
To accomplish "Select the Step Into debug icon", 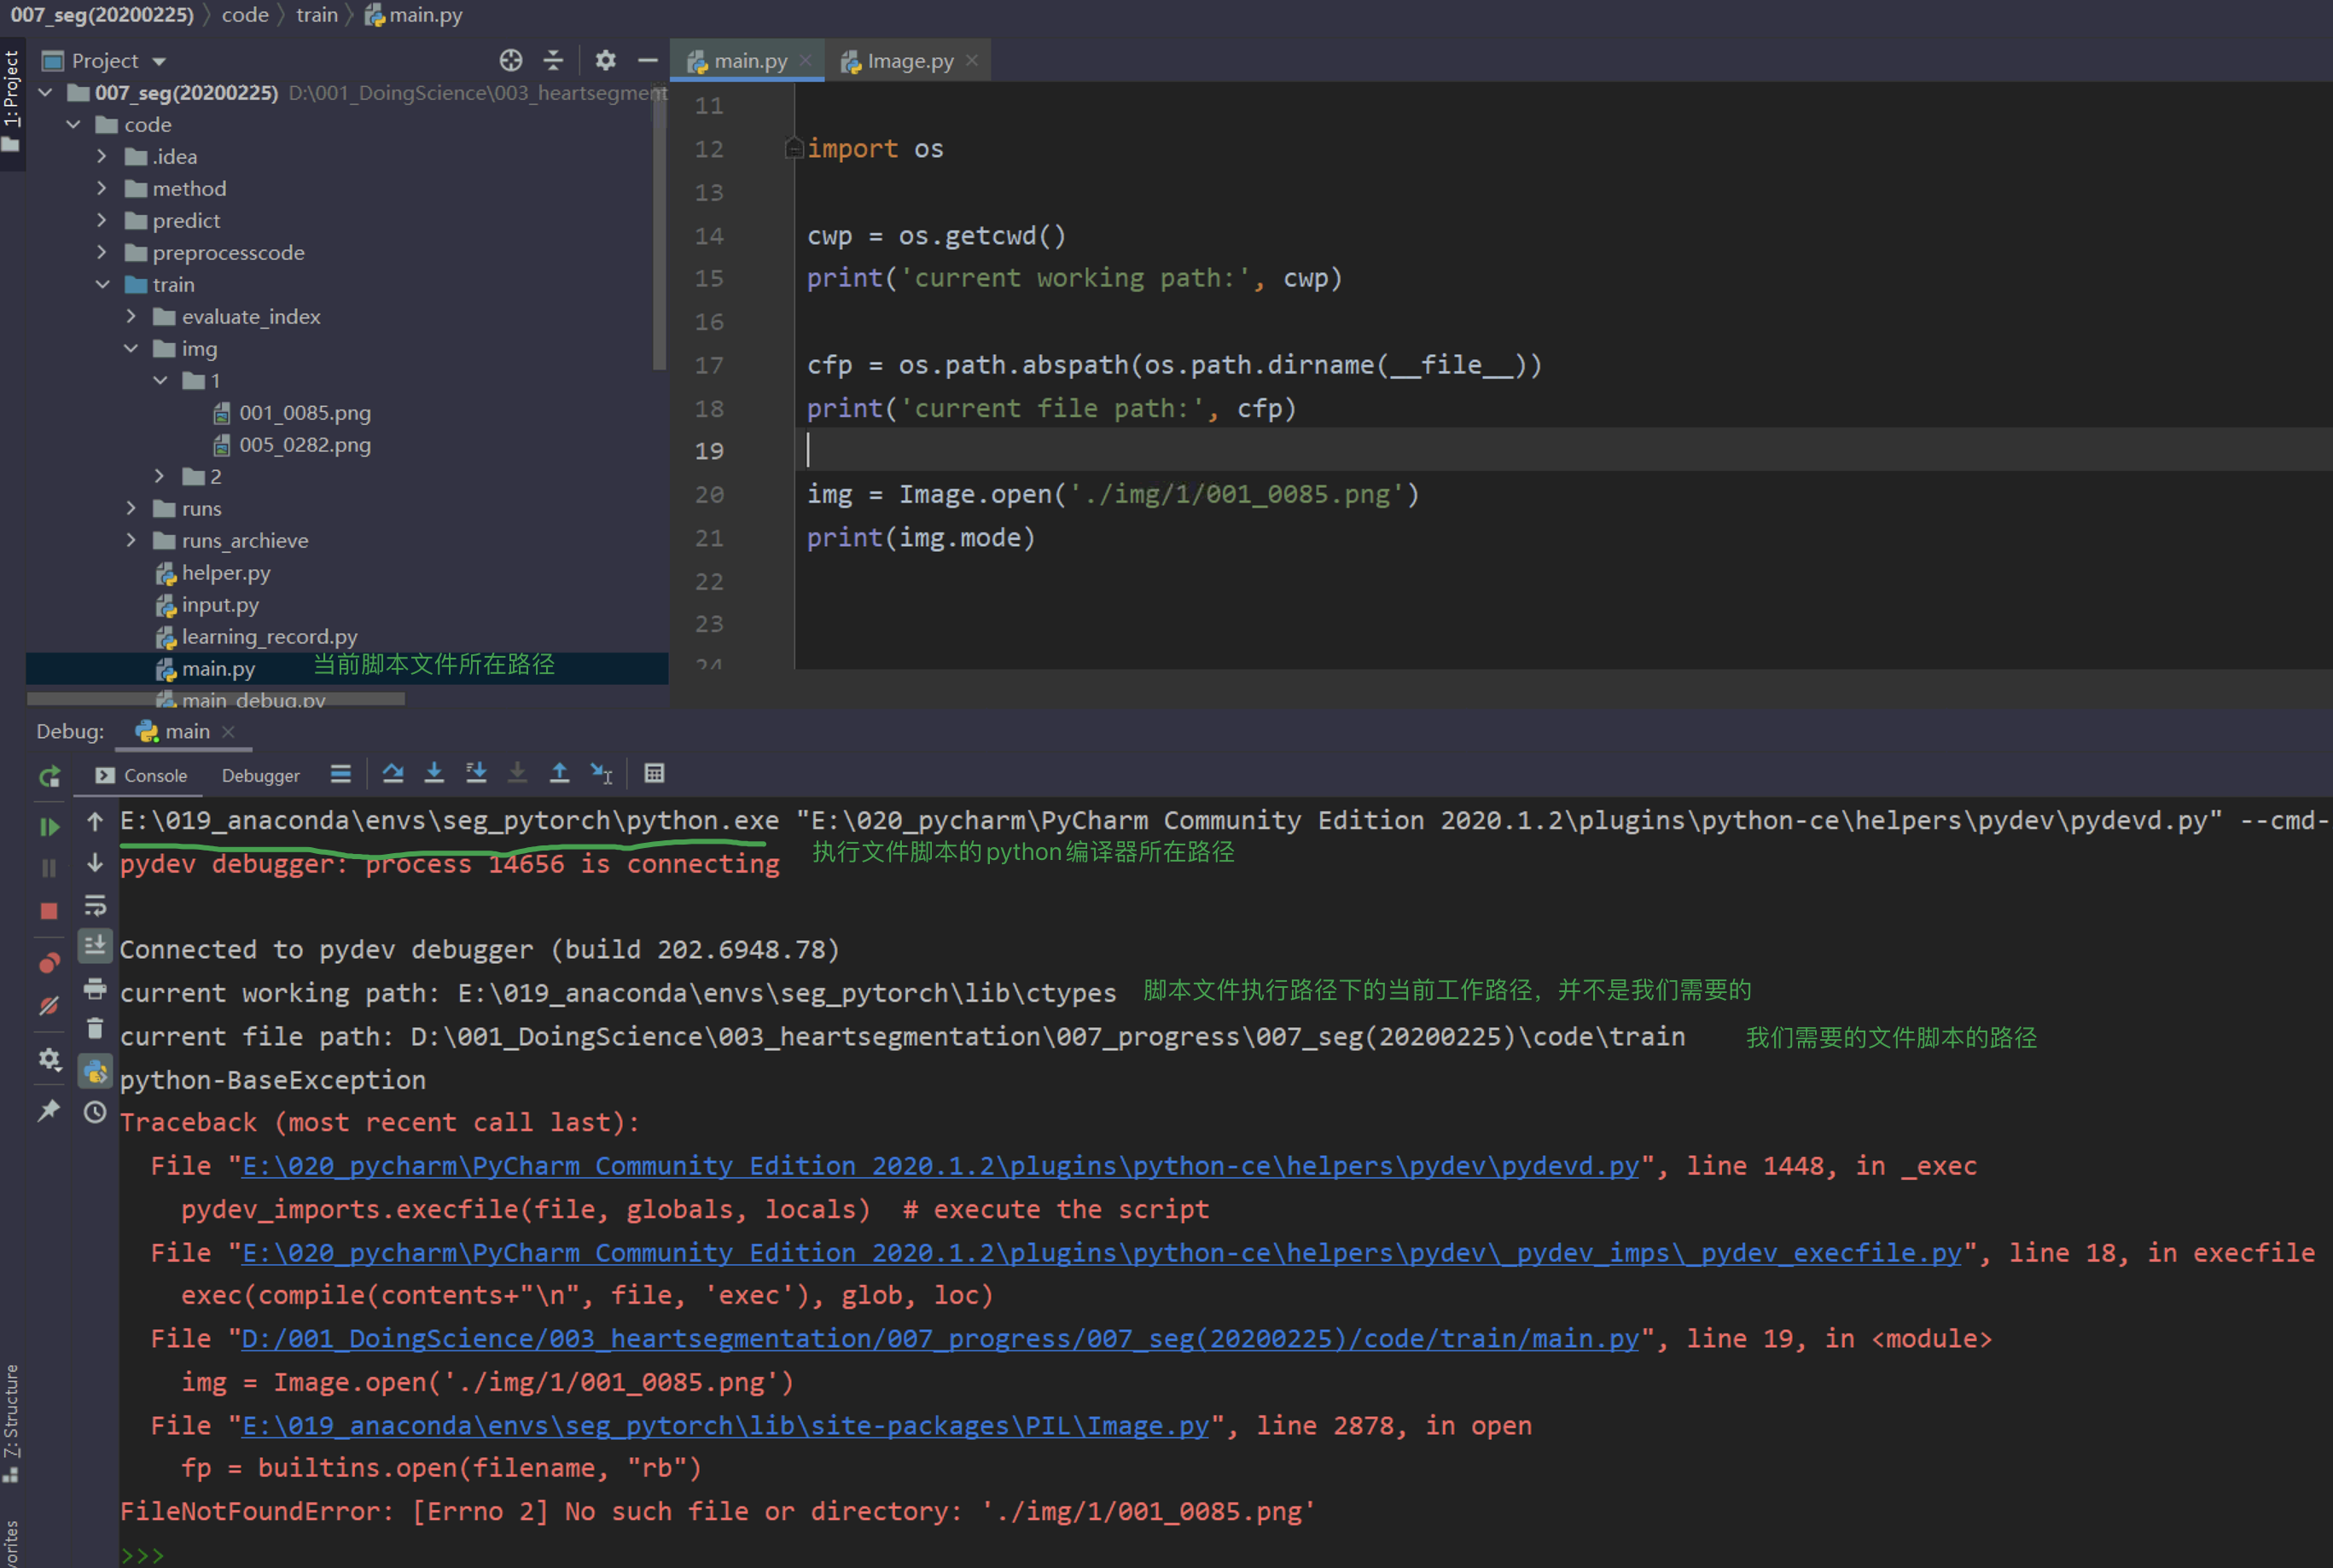I will pyautogui.click(x=434, y=772).
